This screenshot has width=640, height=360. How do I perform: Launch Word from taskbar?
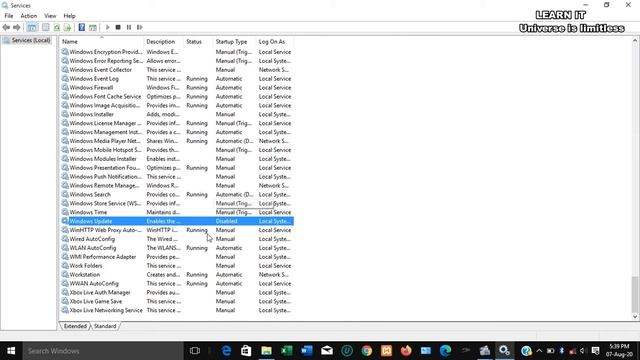(x=307, y=351)
